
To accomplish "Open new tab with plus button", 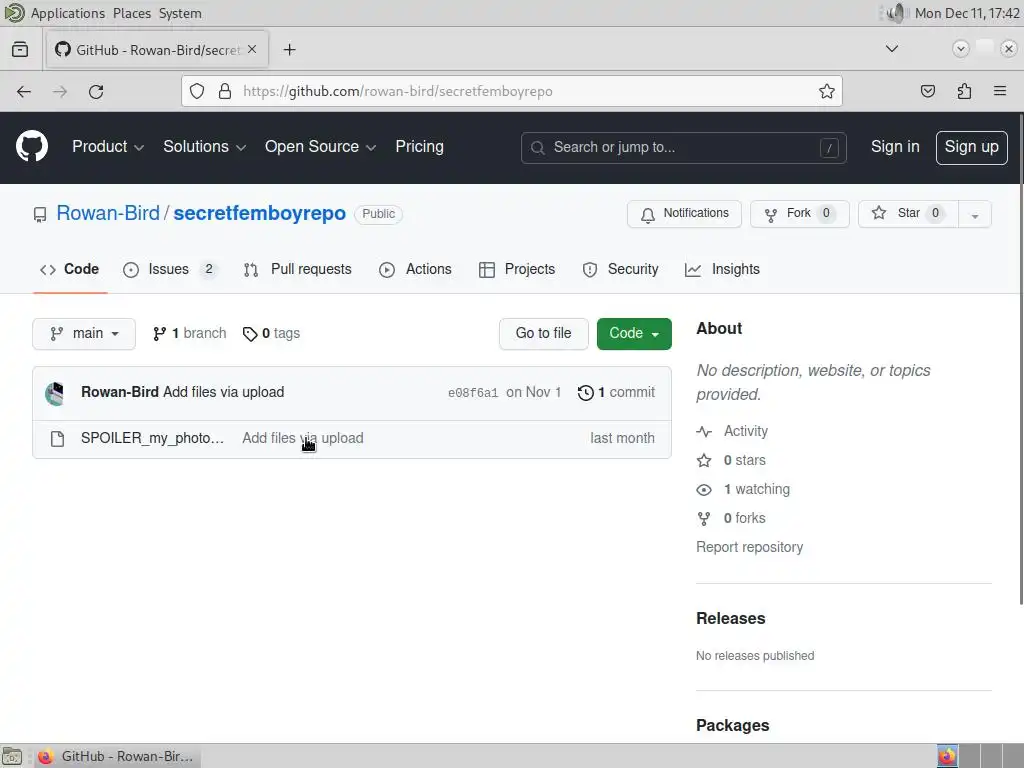I will click(x=289, y=50).
